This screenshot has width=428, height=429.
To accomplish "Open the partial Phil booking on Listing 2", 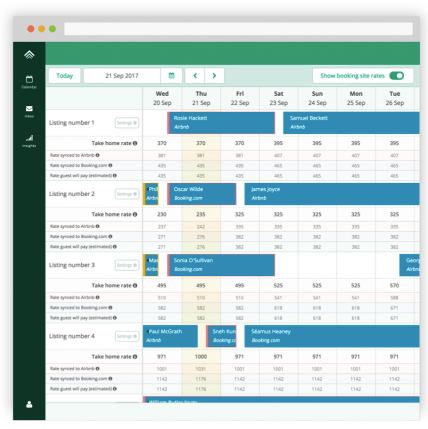I will (151, 194).
